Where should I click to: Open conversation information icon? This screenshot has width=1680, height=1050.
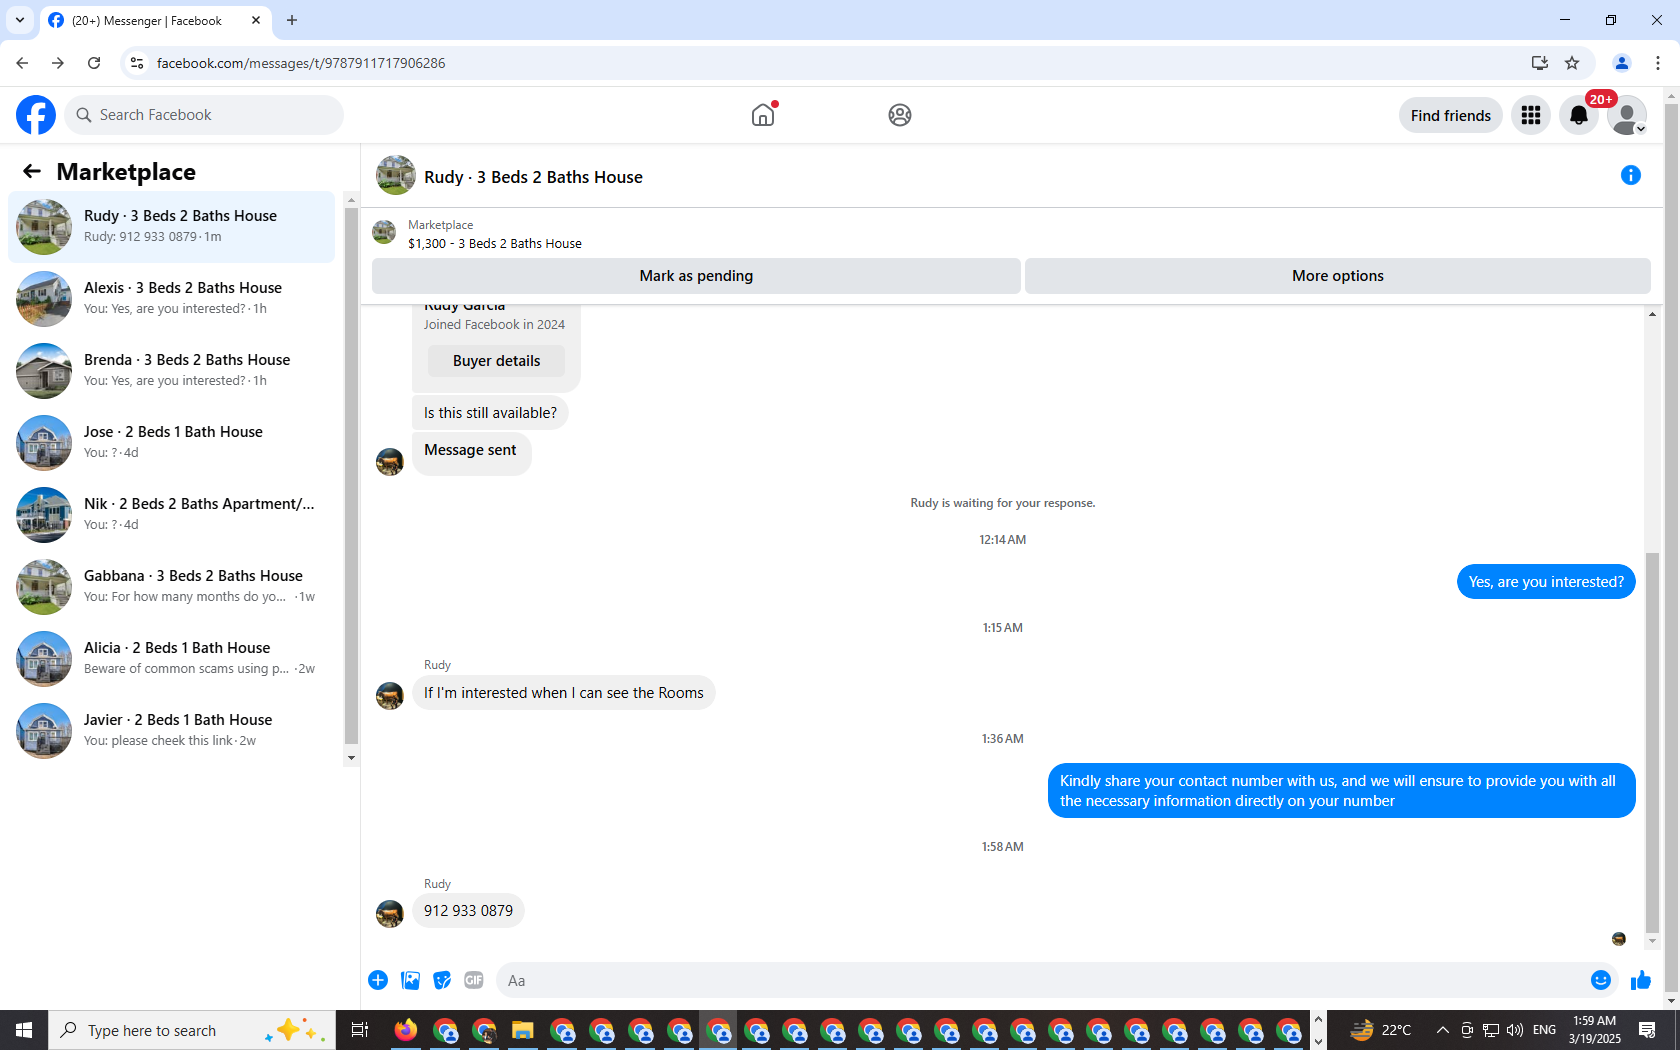pos(1631,175)
